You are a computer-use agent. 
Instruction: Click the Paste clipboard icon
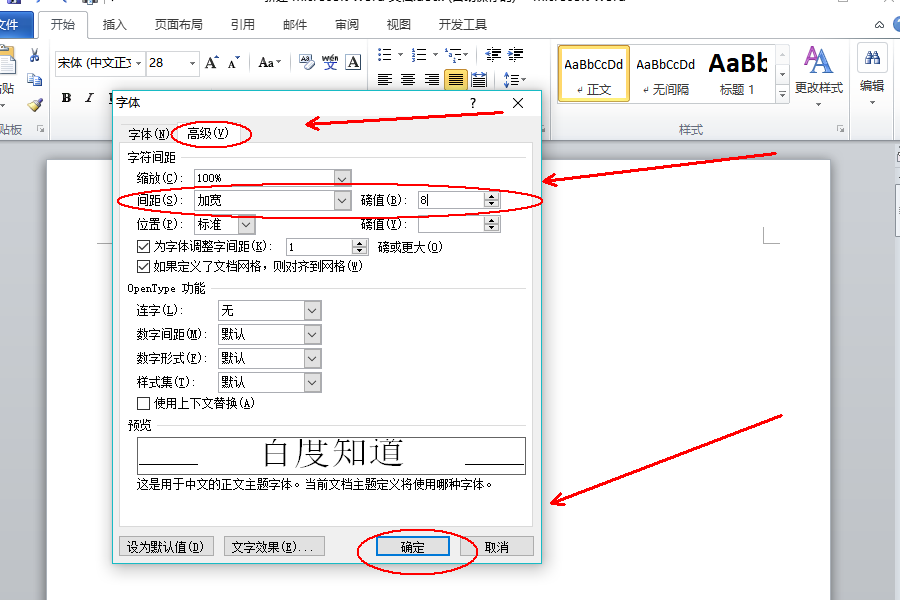[x=7, y=60]
